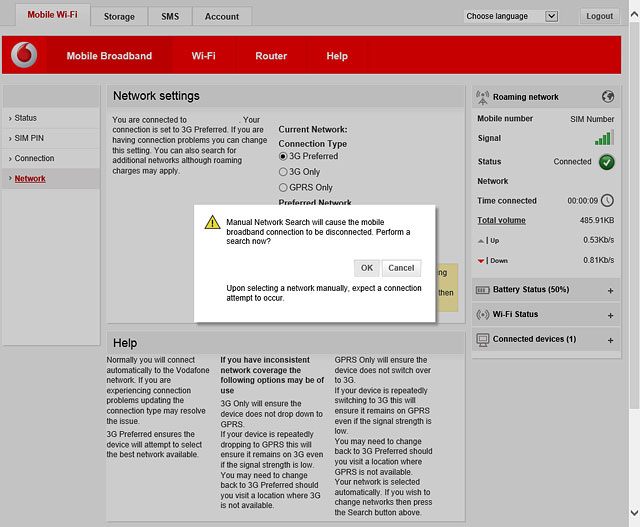Select the GPRS Only connection type
Image resolution: width=640 pixels, height=527 pixels.
pos(283,187)
